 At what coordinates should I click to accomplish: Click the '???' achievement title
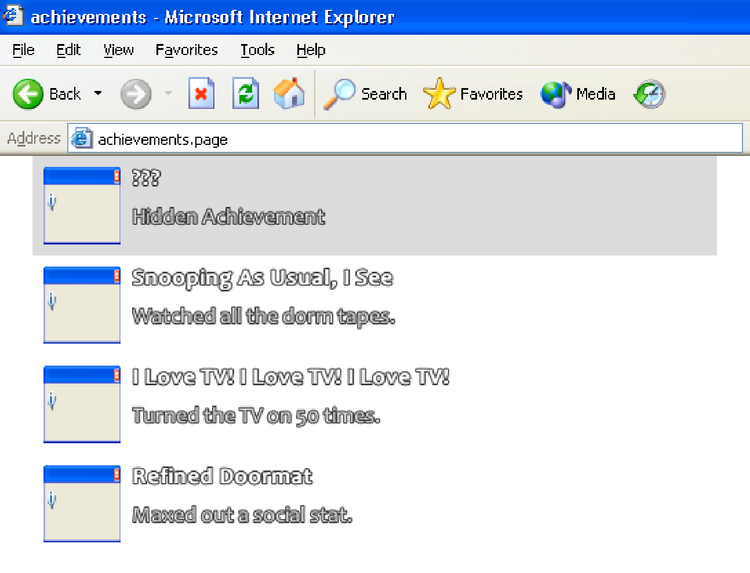pyautogui.click(x=146, y=178)
